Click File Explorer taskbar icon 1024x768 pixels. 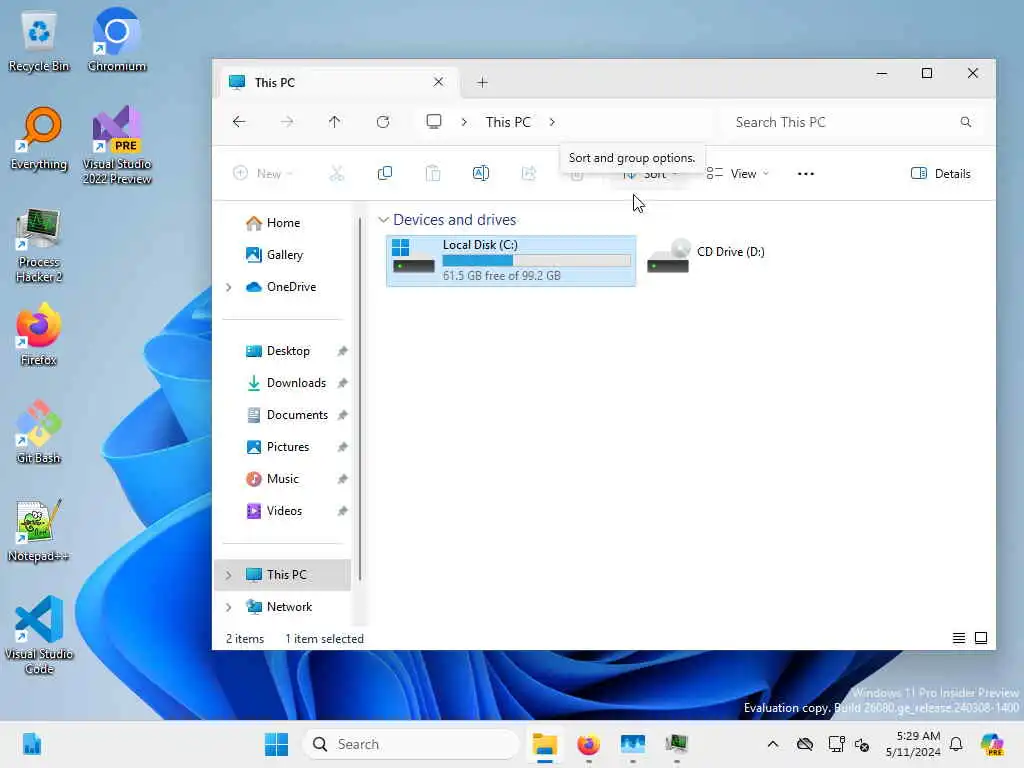click(544, 744)
